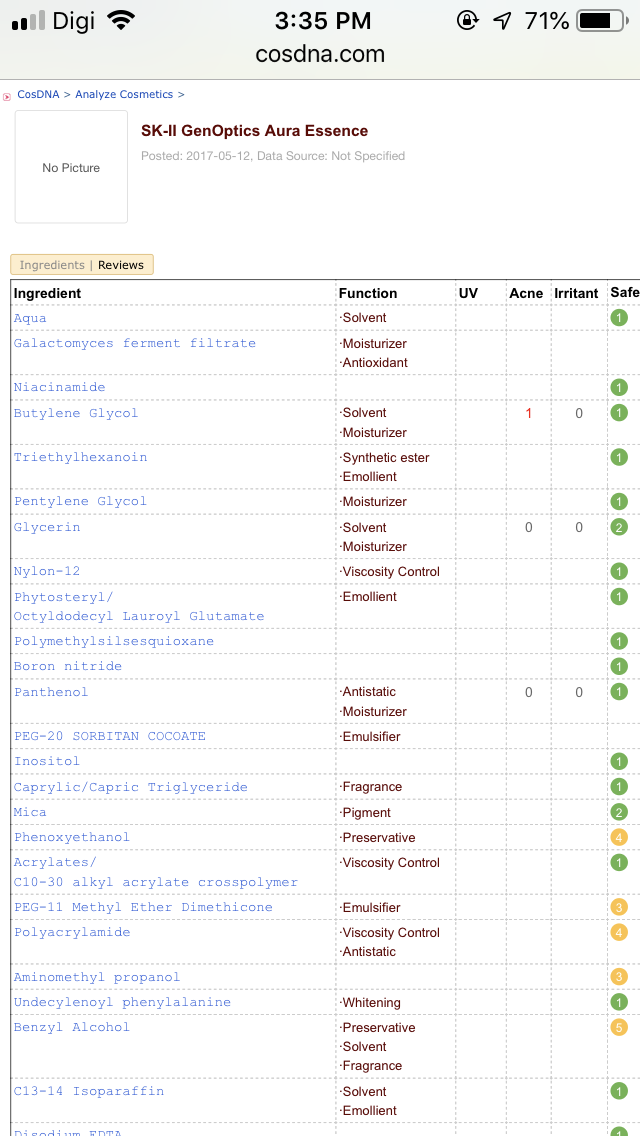Click the Irritant column header
The width and height of the screenshot is (640, 1136).
coord(576,293)
